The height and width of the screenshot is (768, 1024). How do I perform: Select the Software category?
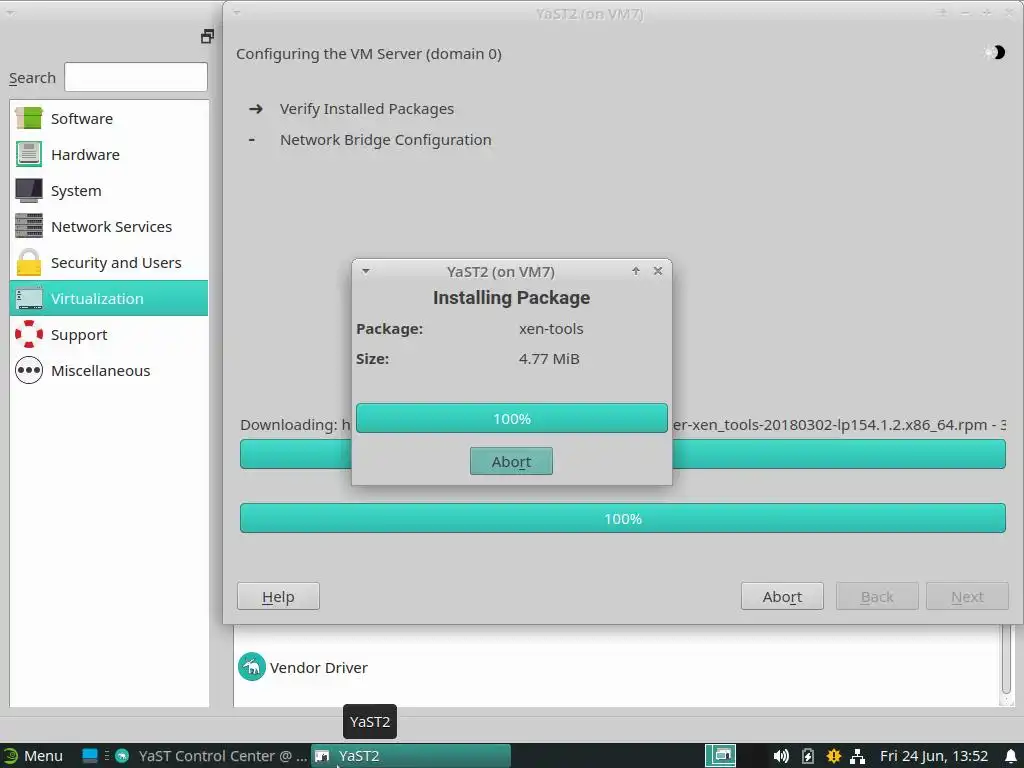coord(109,118)
